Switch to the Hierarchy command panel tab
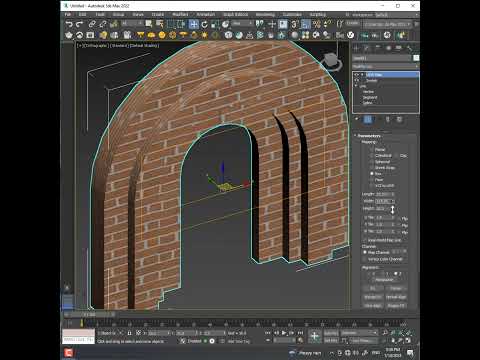This screenshot has width=480, height=360. pos(378,48)
